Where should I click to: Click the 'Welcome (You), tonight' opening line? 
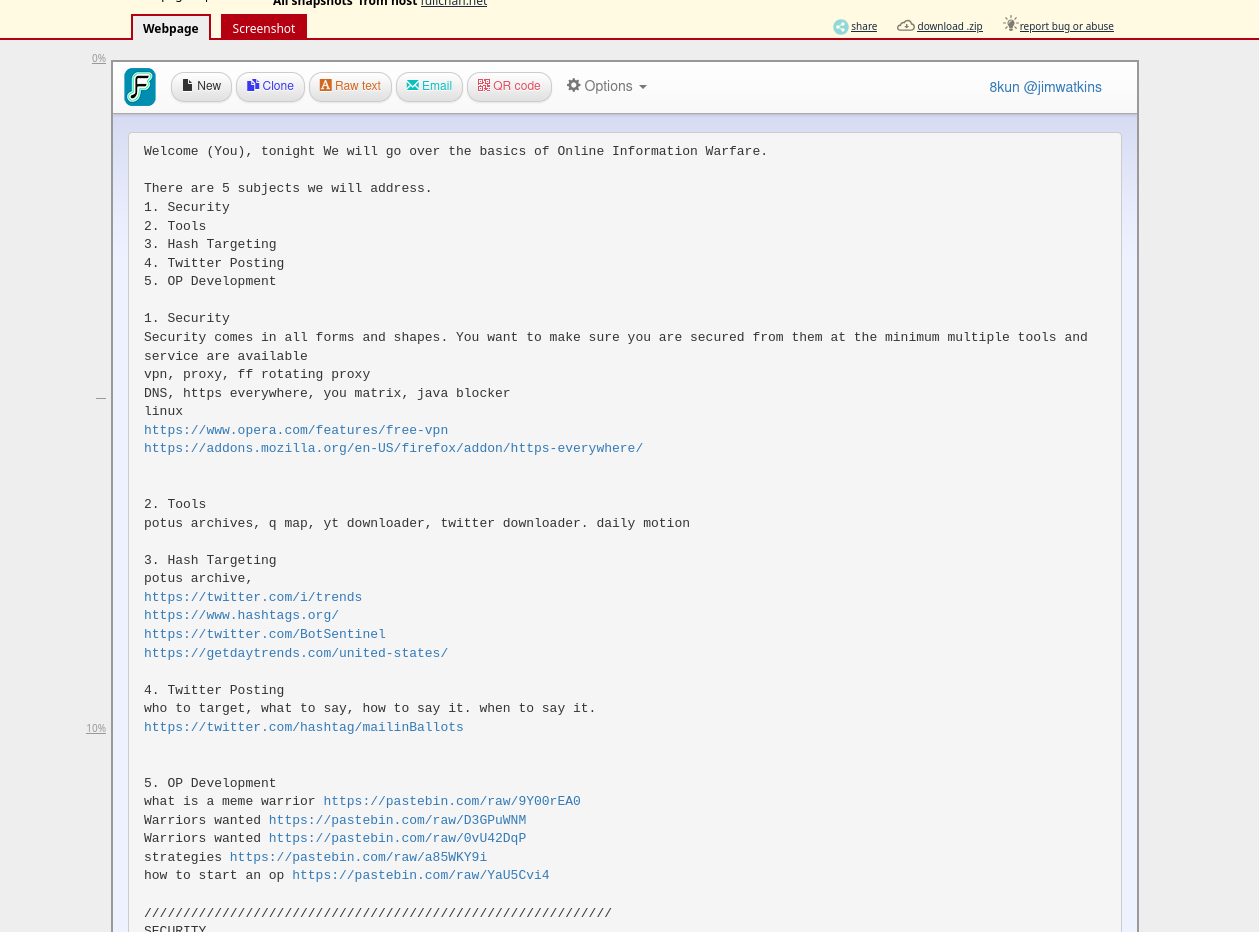pyautogui.click(x=456, y=152)
